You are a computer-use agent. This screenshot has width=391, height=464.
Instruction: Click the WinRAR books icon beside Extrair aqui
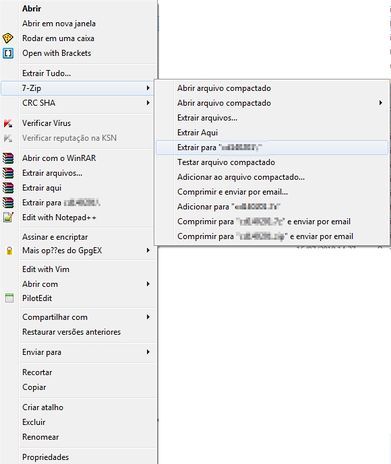[x=8, y=188]
